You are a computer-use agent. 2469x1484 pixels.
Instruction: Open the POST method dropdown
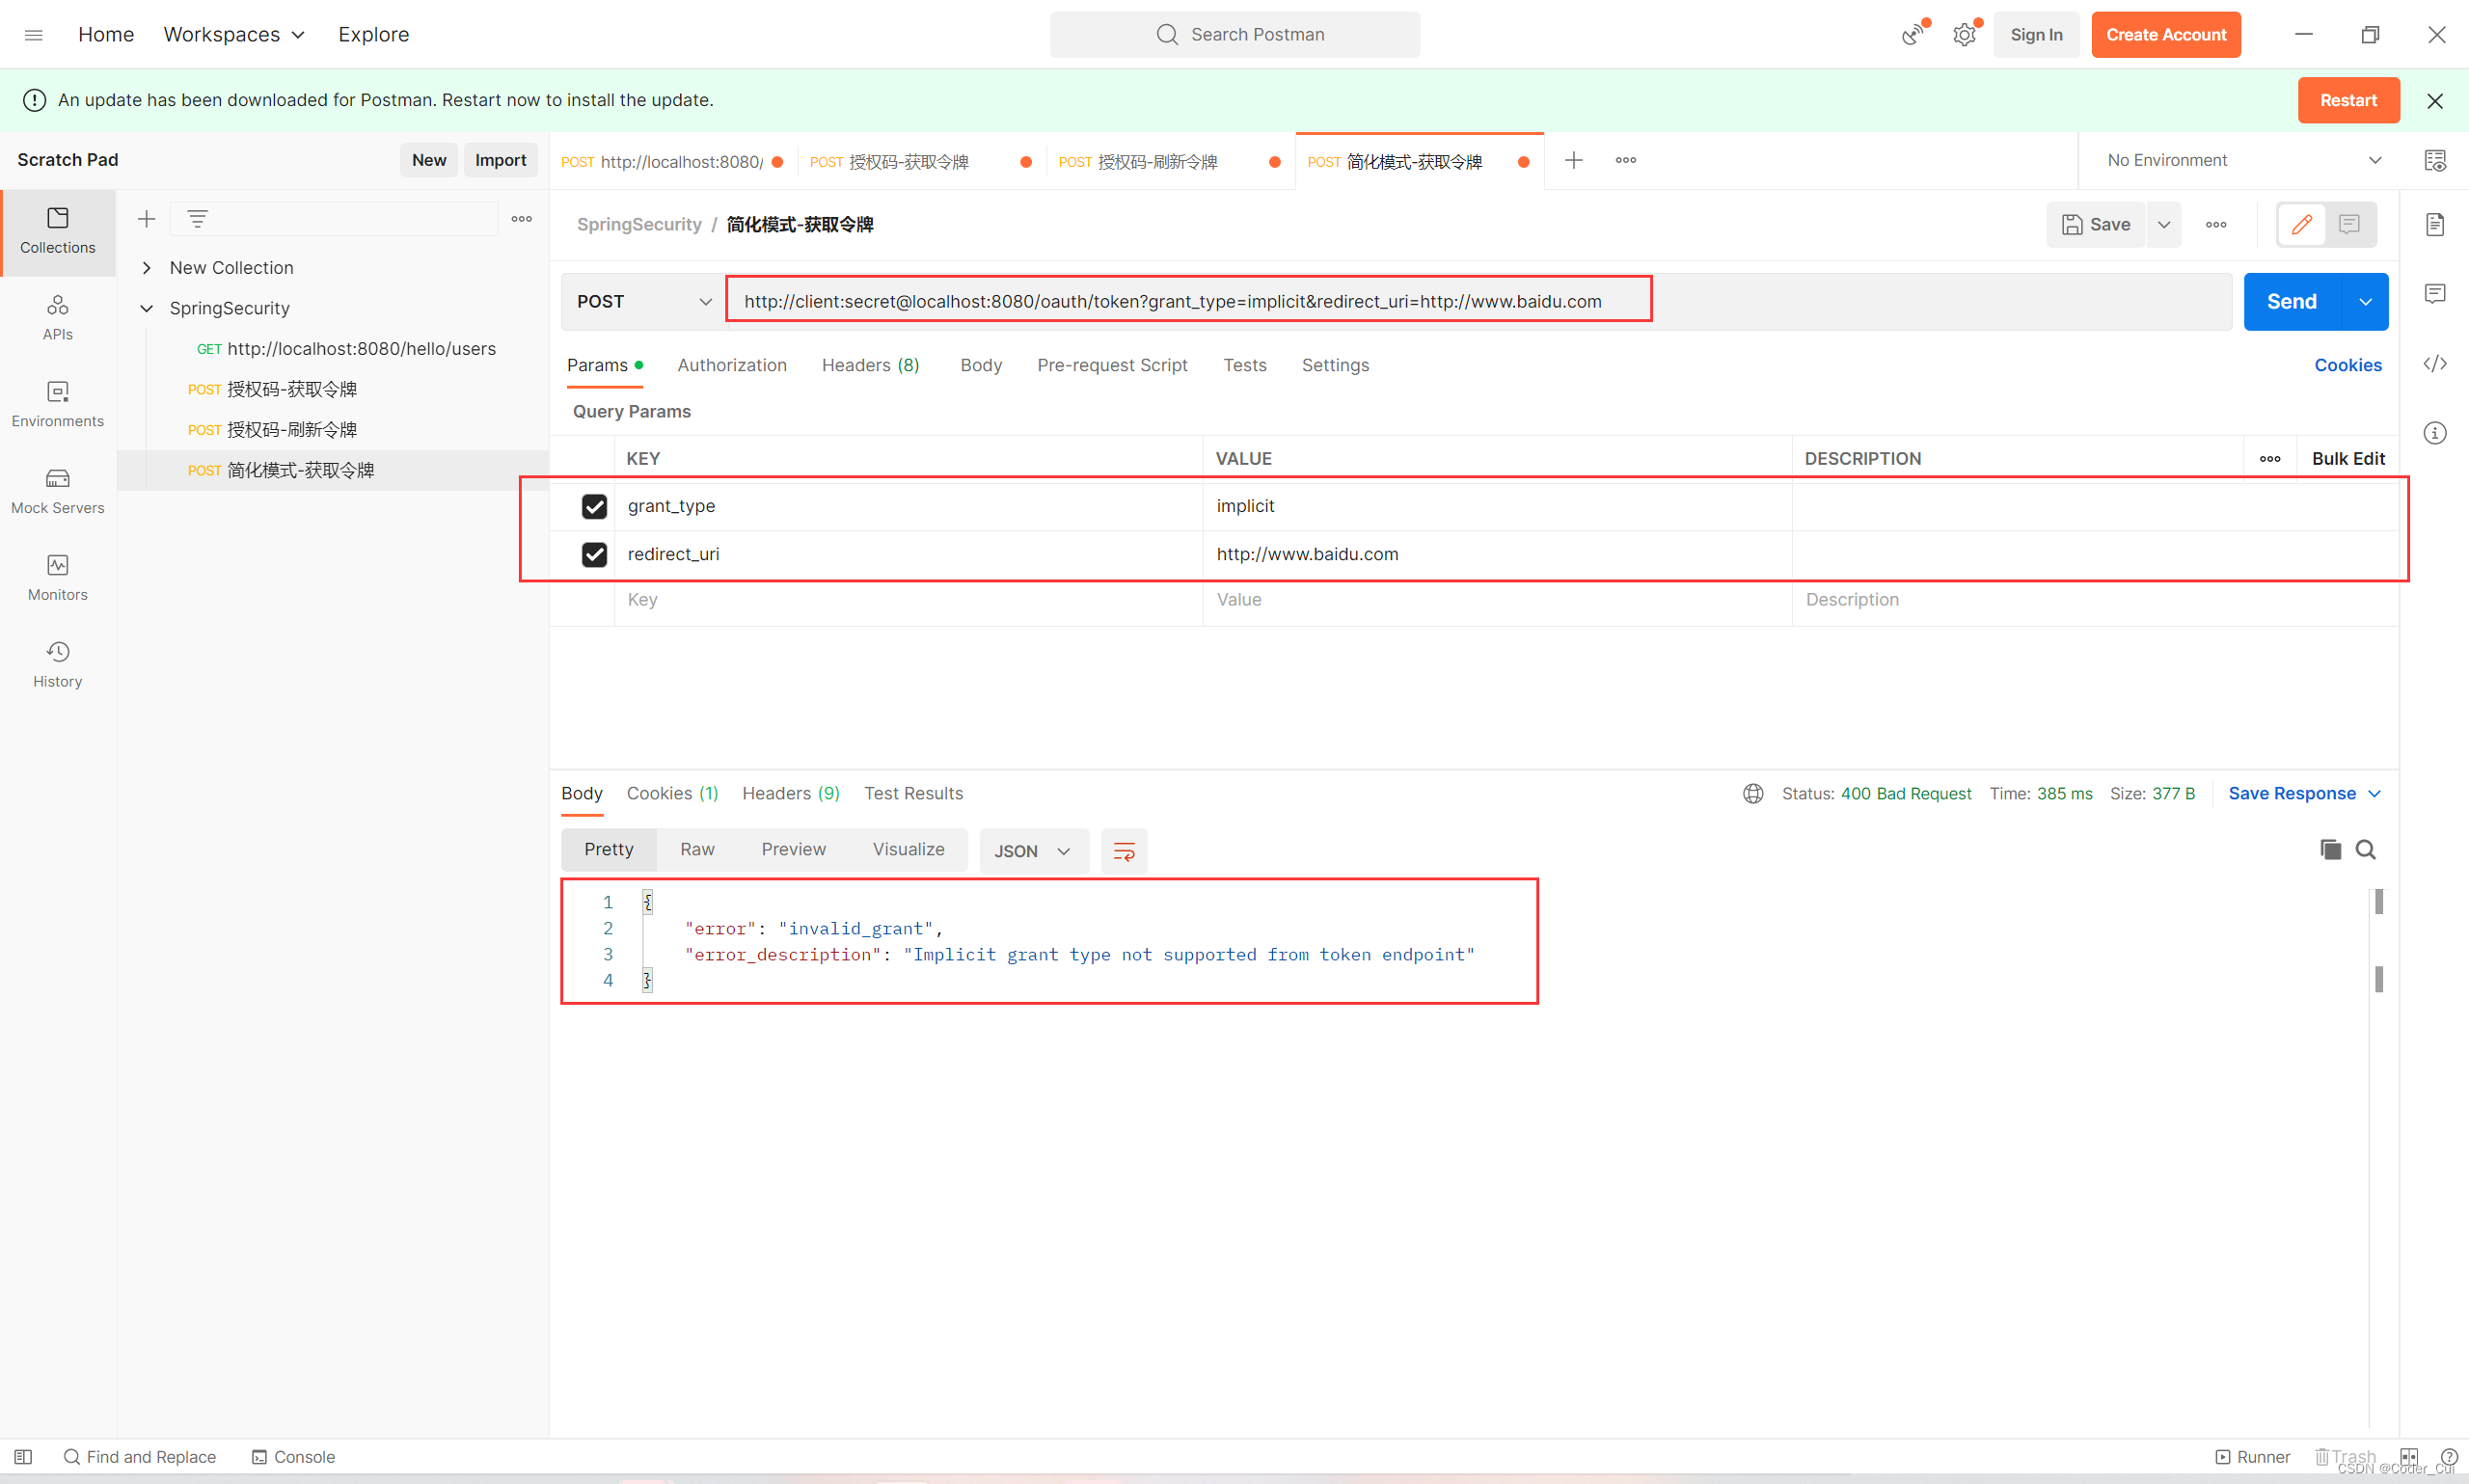pyautogui.click(x=643, y=301)
